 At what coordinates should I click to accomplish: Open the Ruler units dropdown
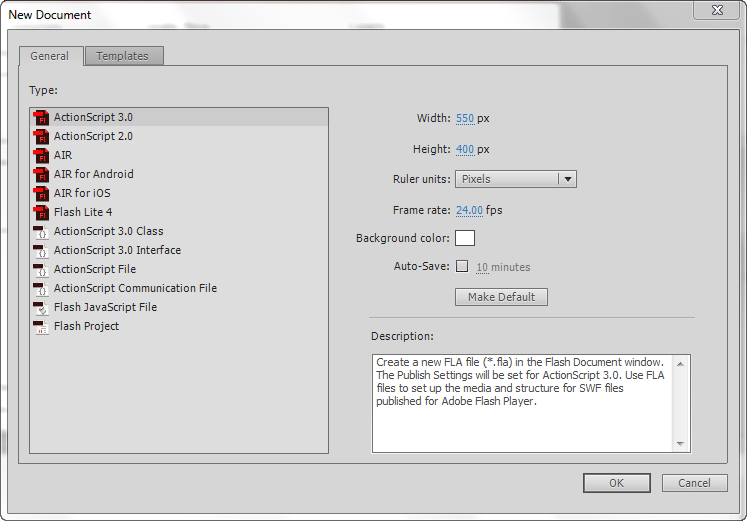pos(515,179)
